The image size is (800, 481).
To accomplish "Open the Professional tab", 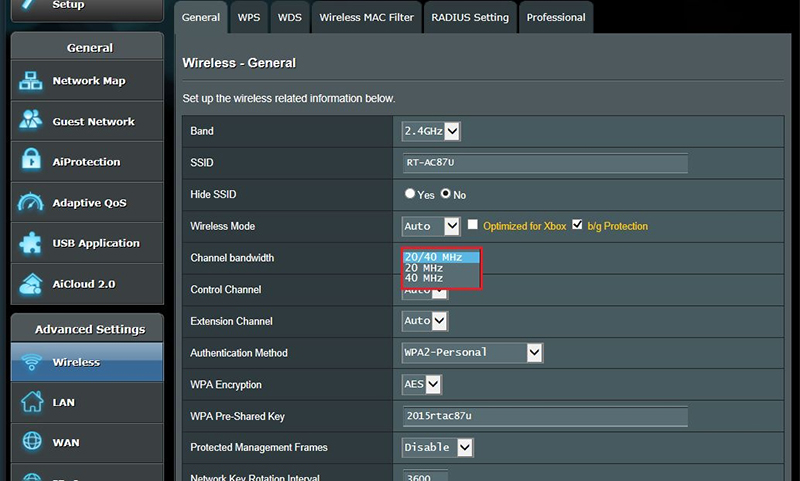I will [556, 17].
